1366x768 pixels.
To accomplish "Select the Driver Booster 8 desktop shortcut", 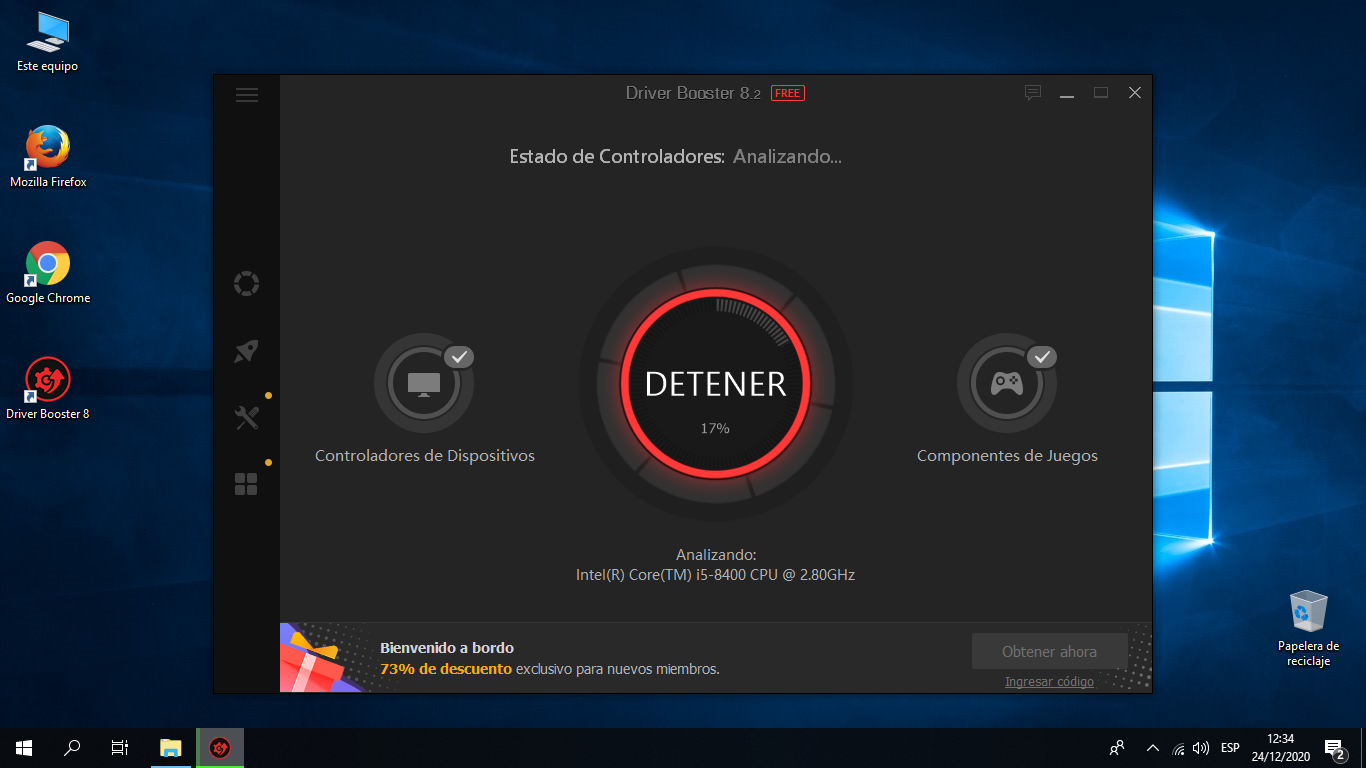I will (x=48, y=389).
